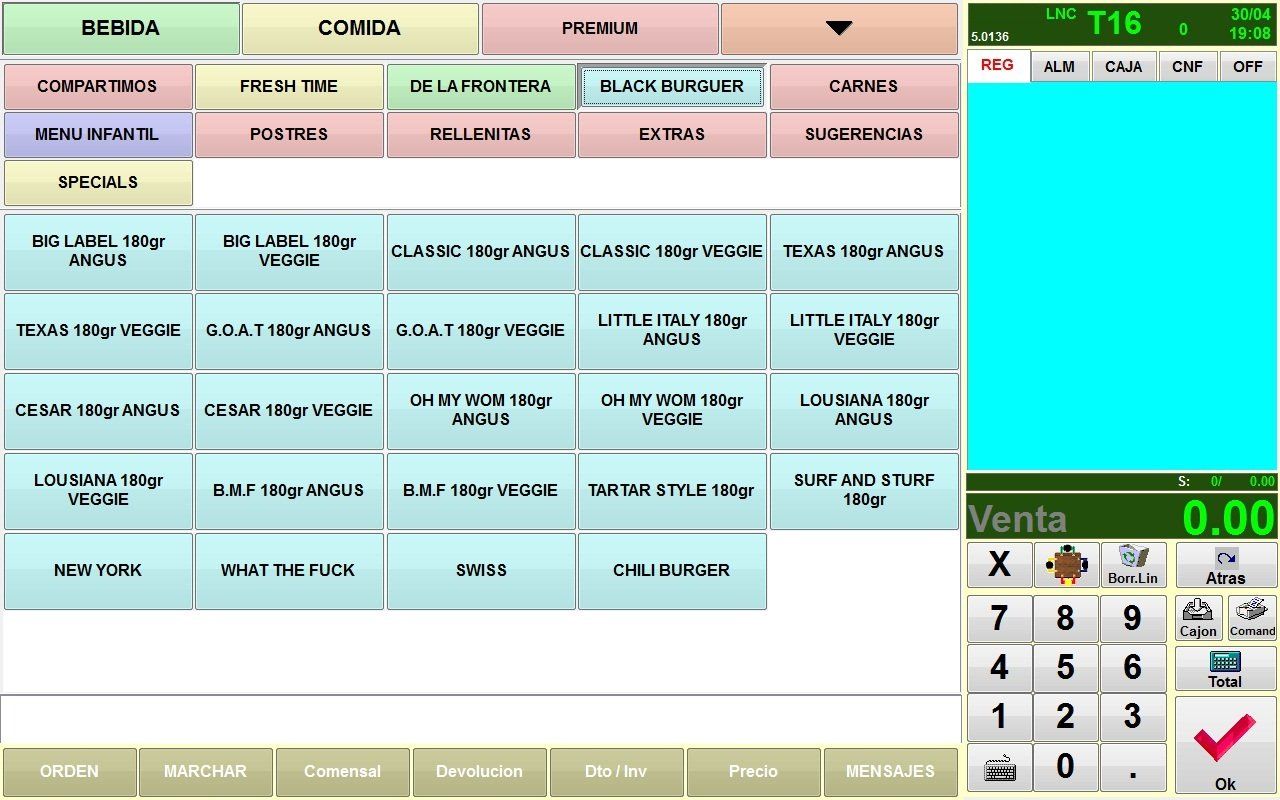Add B.M.F 180gr VEGGIE burger
The height and width of the screenshot is (800, 1280).
[481, 491]
